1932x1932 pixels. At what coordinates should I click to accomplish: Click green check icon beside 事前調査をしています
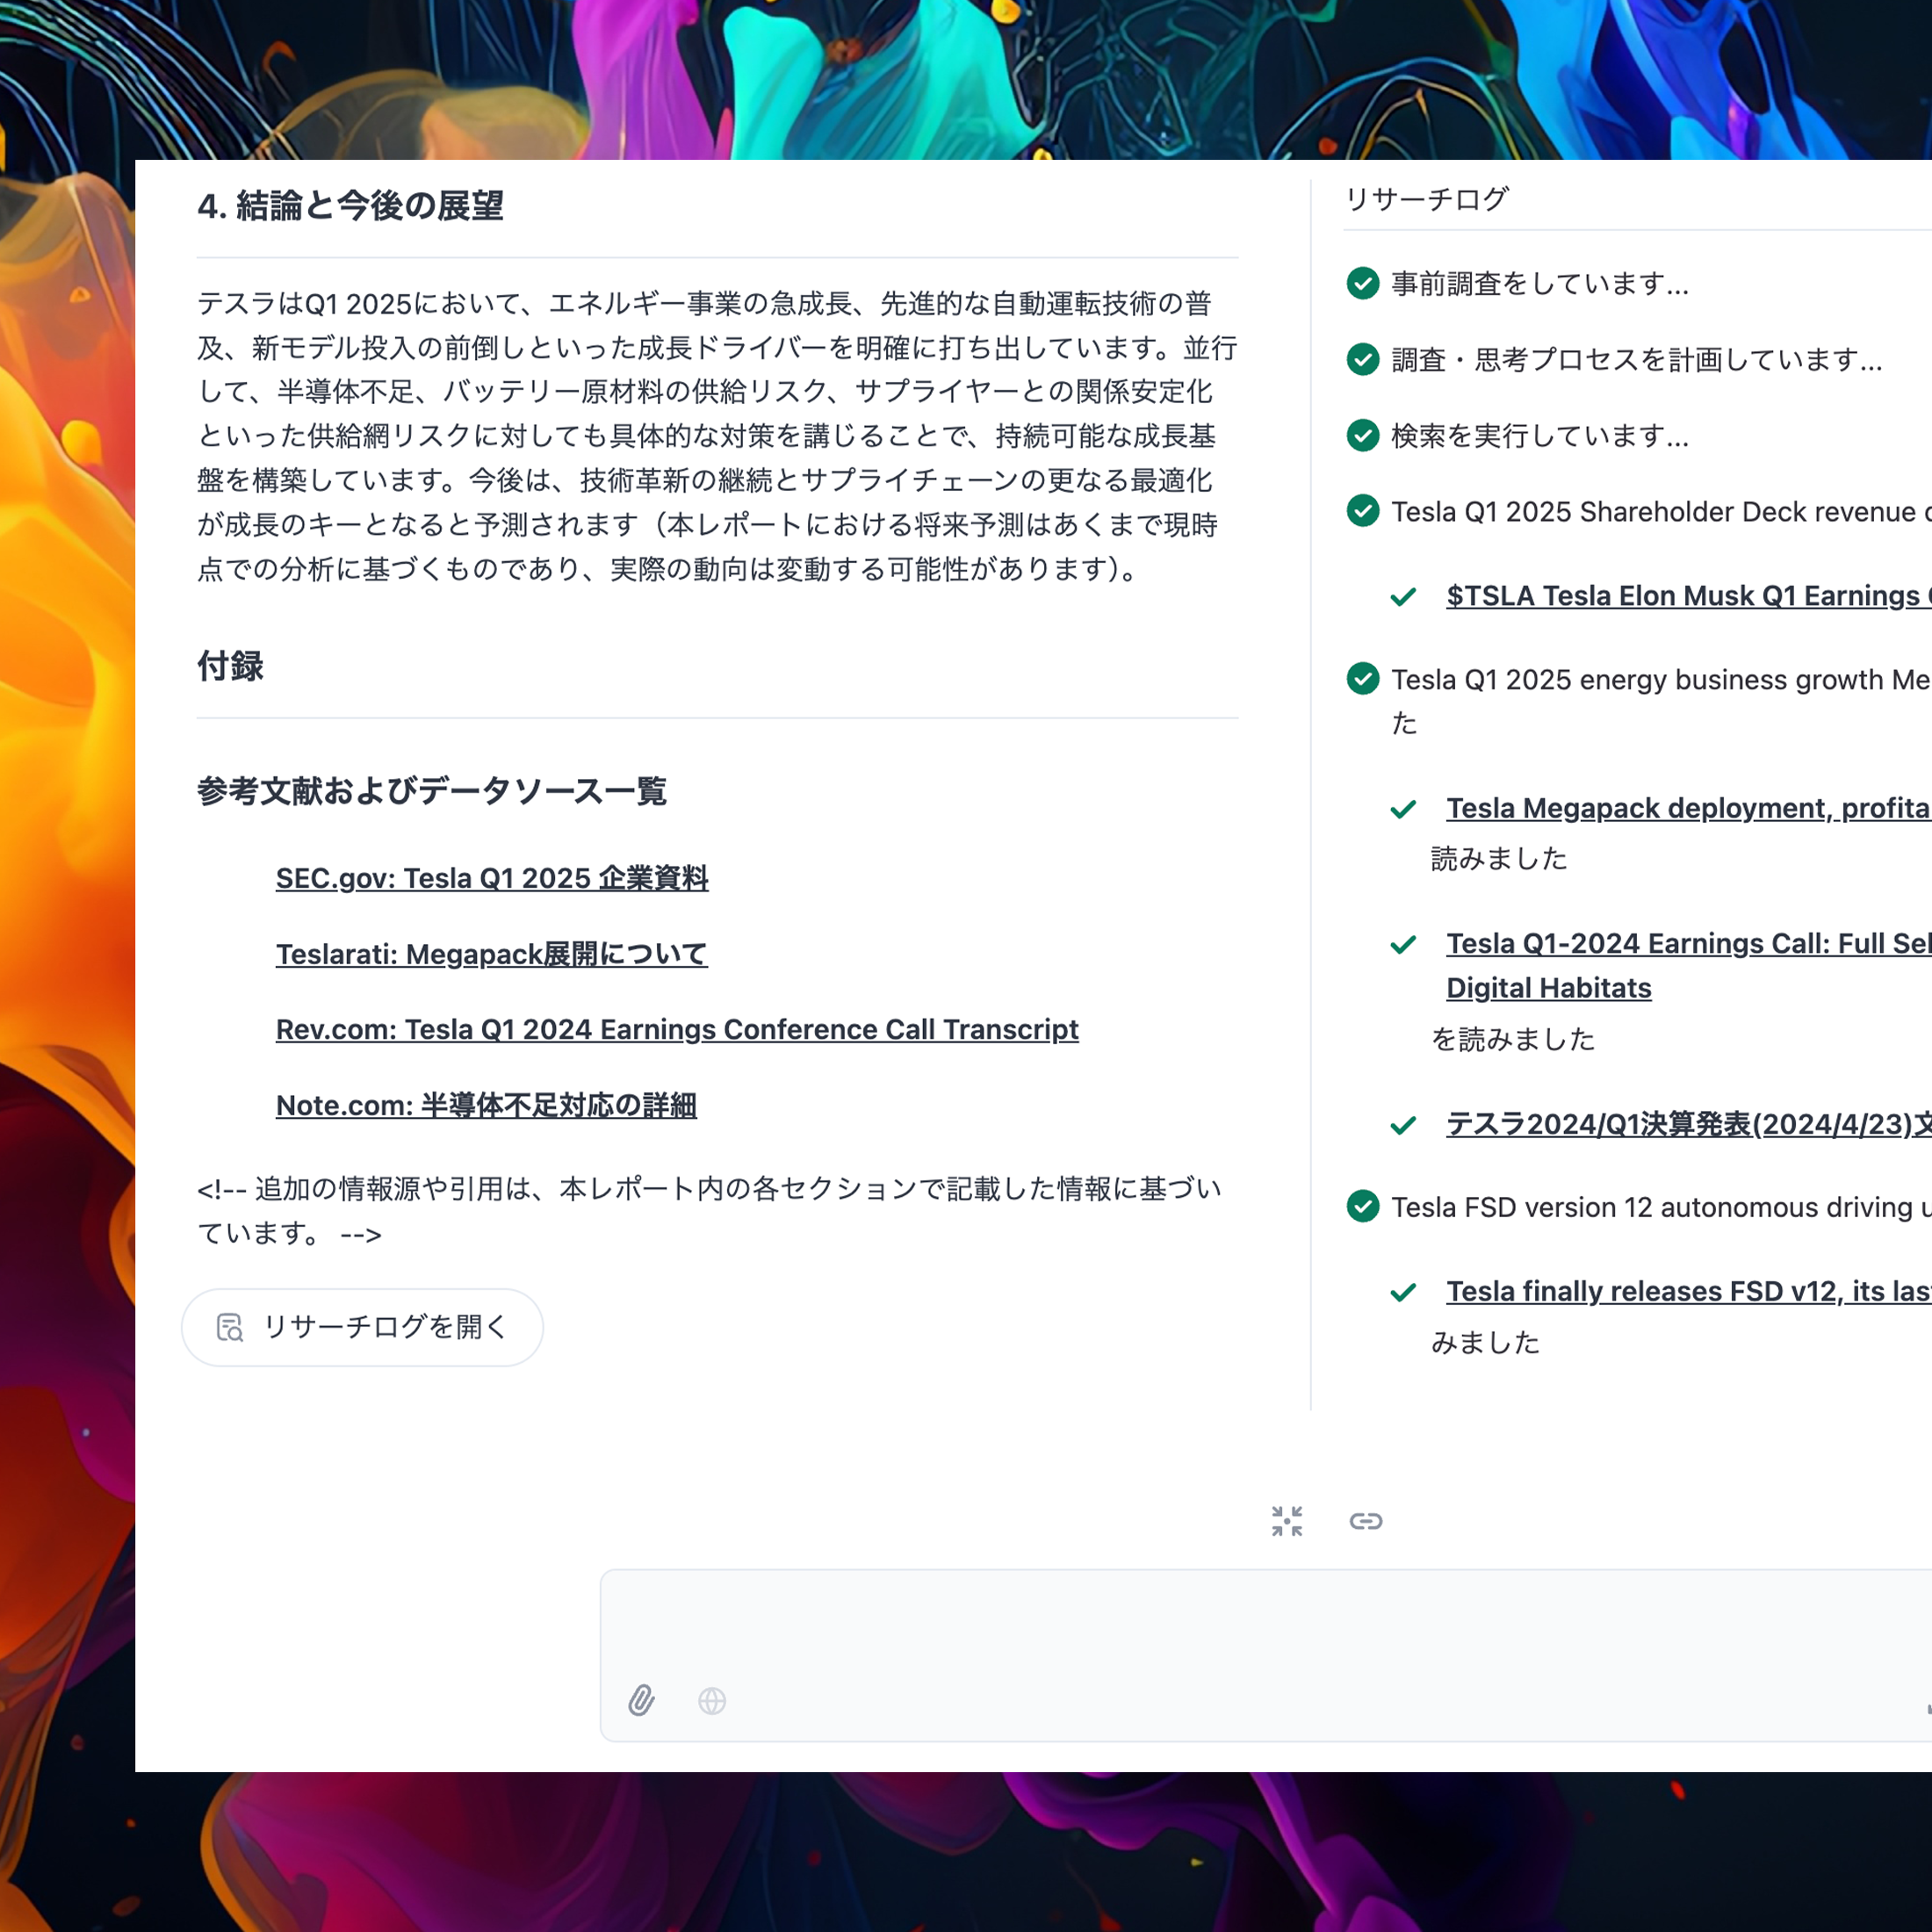[1362, 283]
